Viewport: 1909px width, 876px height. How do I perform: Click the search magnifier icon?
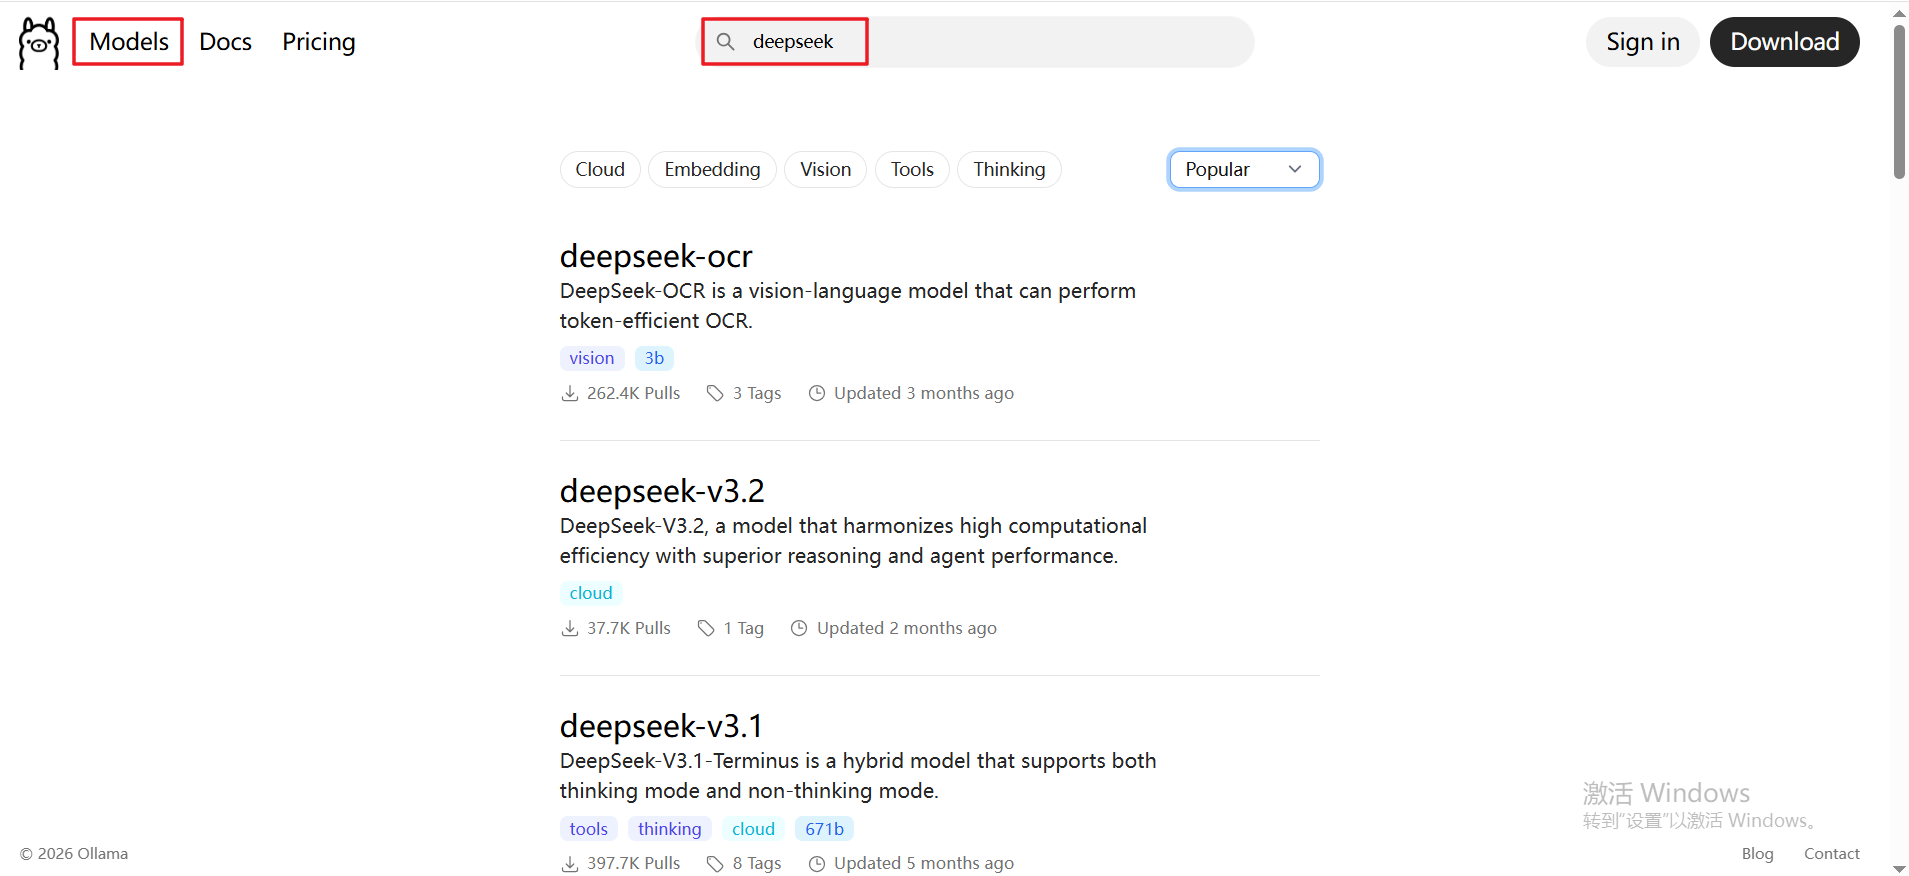pyautogui.click(x=726, y=42)
